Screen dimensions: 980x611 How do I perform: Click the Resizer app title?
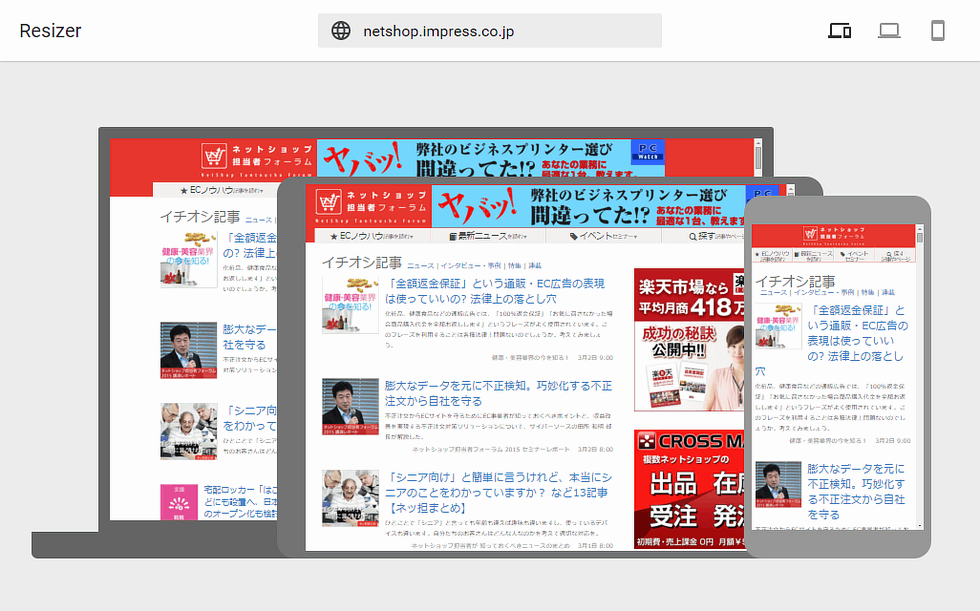tap(50, 31)
